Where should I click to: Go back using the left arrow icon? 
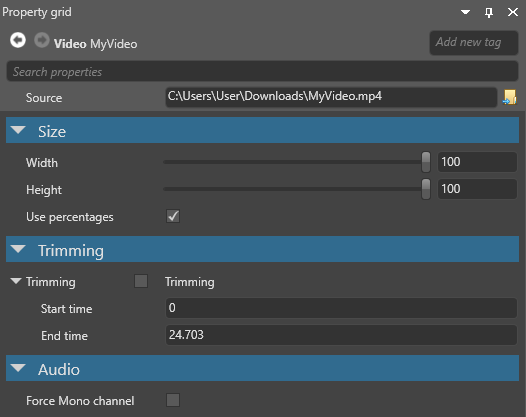click(18, 41)
